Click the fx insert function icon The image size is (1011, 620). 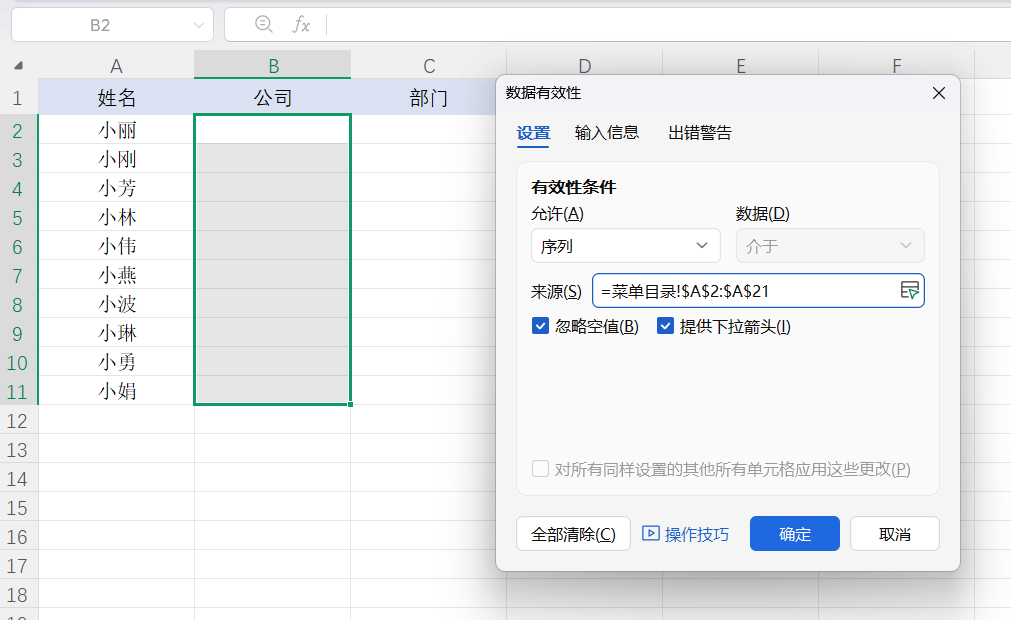pyautogui.click(x=301, y=25)
